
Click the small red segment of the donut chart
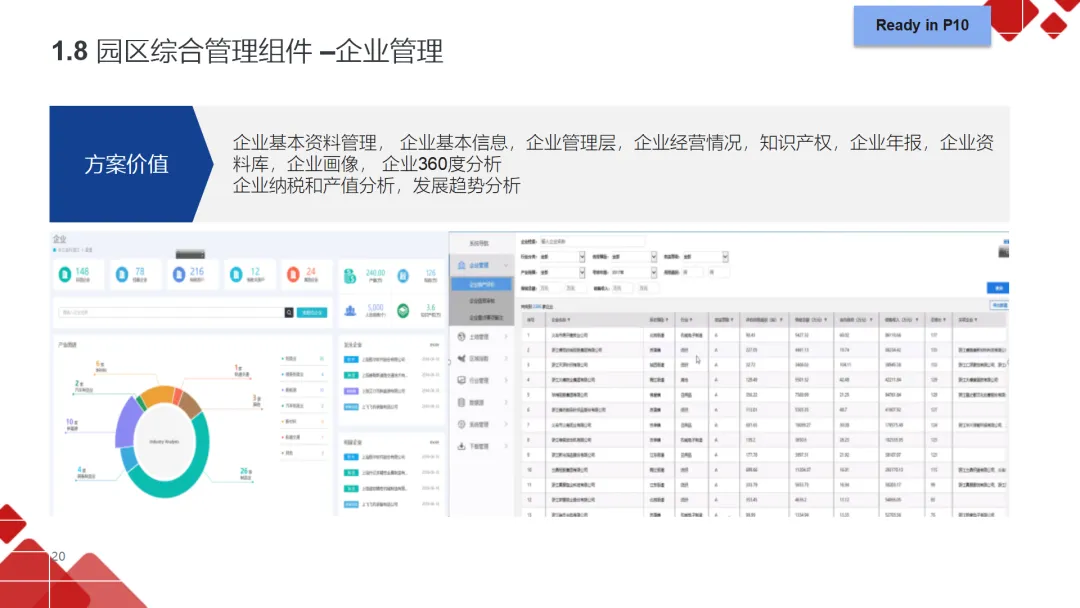point(178,395)
